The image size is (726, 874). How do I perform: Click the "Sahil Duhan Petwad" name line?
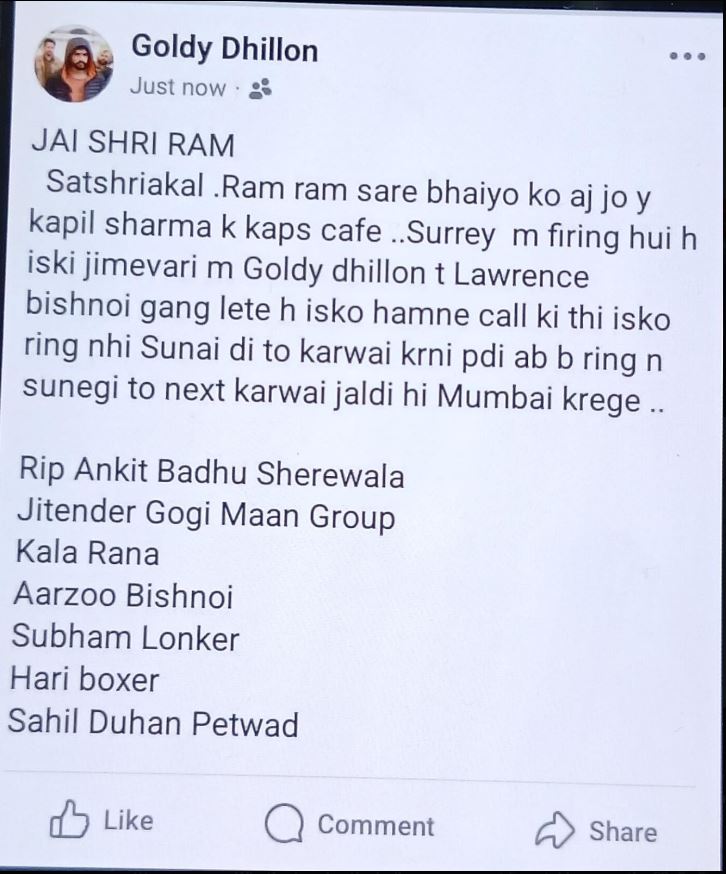[x=153, y=722]
